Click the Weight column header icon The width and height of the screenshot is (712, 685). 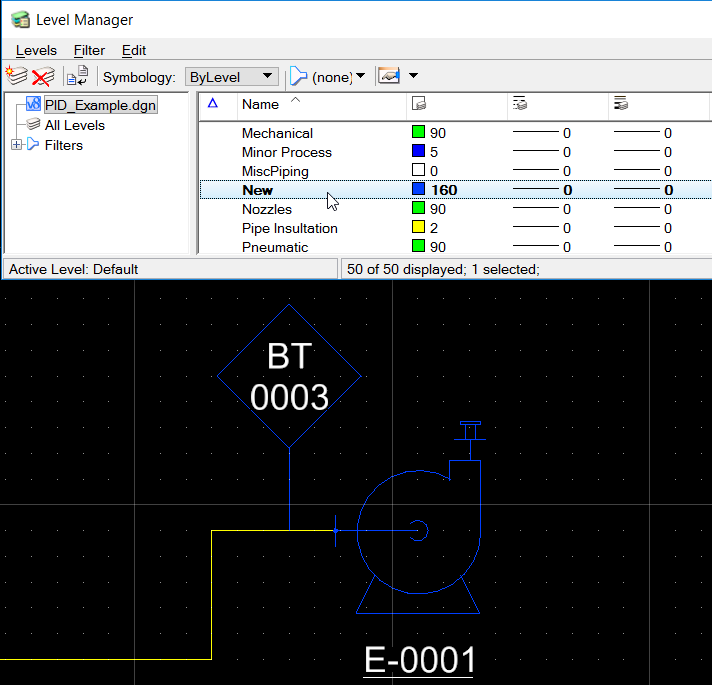(x=620, y=103)
